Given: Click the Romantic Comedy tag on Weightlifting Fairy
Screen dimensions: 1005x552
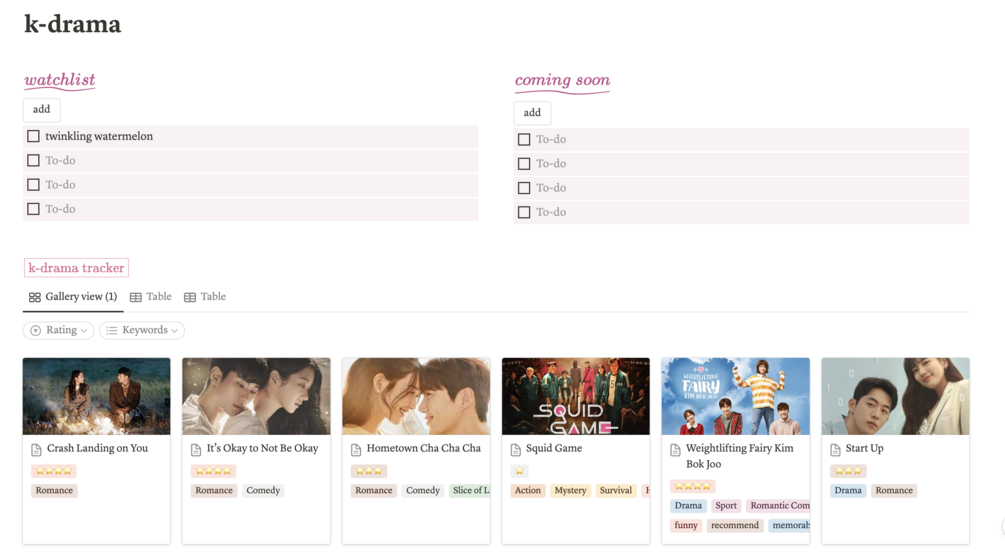Looking at the screenshot, I should [778, 506].
